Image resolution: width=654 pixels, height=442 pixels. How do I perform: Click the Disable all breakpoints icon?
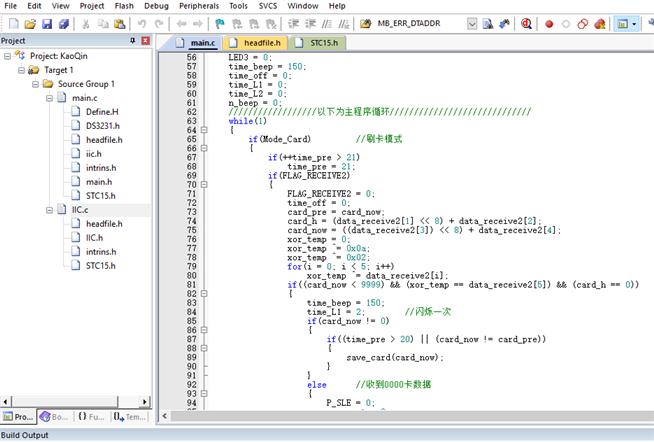point(583,24)
